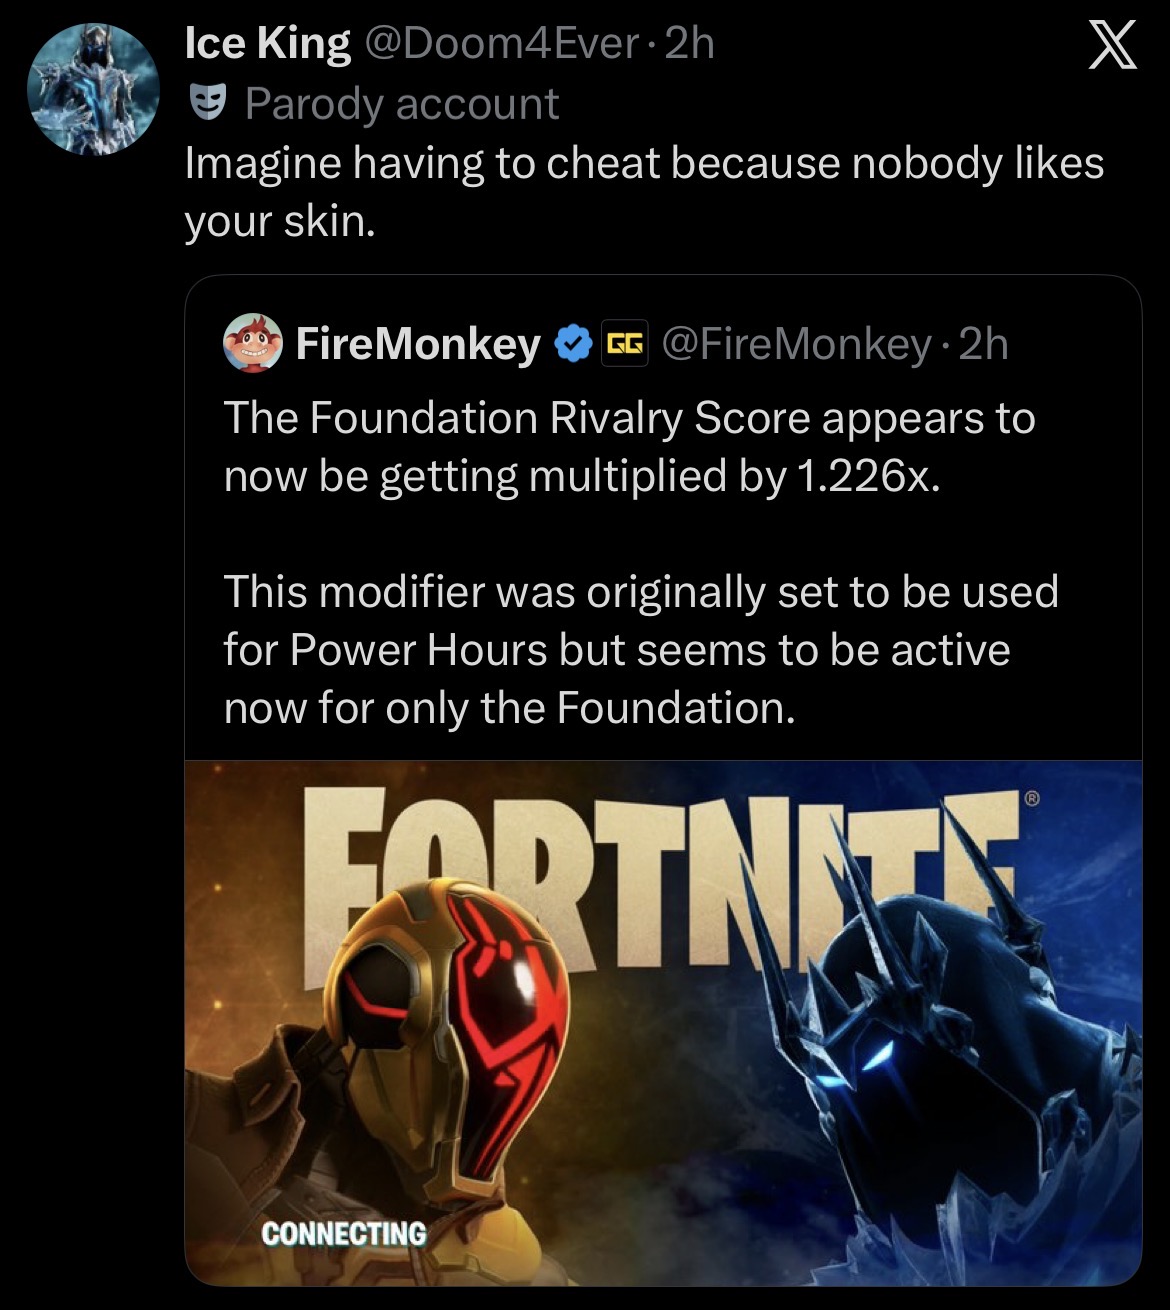Viewport: 1170px width, 1310px height.
Task: Click the parody account mask icon
Action: point(205,103)
